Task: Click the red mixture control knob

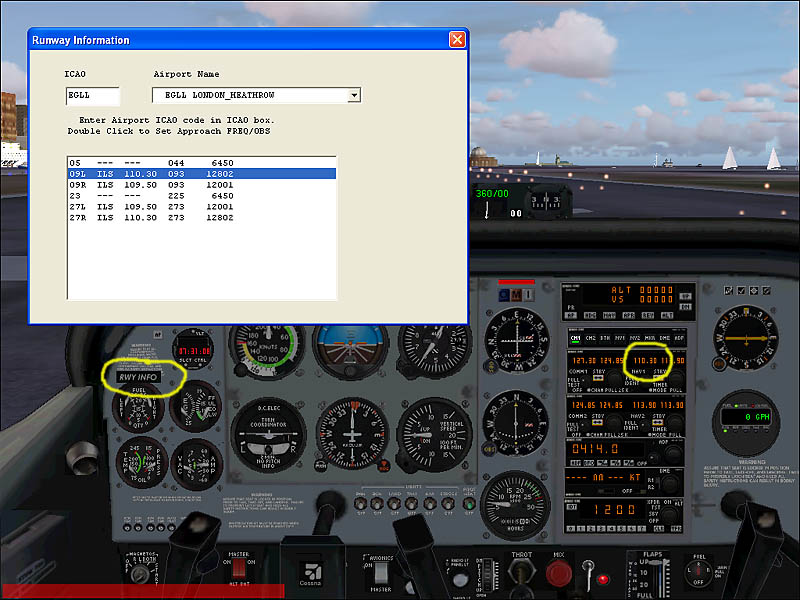Action: [x=559, y=573]
